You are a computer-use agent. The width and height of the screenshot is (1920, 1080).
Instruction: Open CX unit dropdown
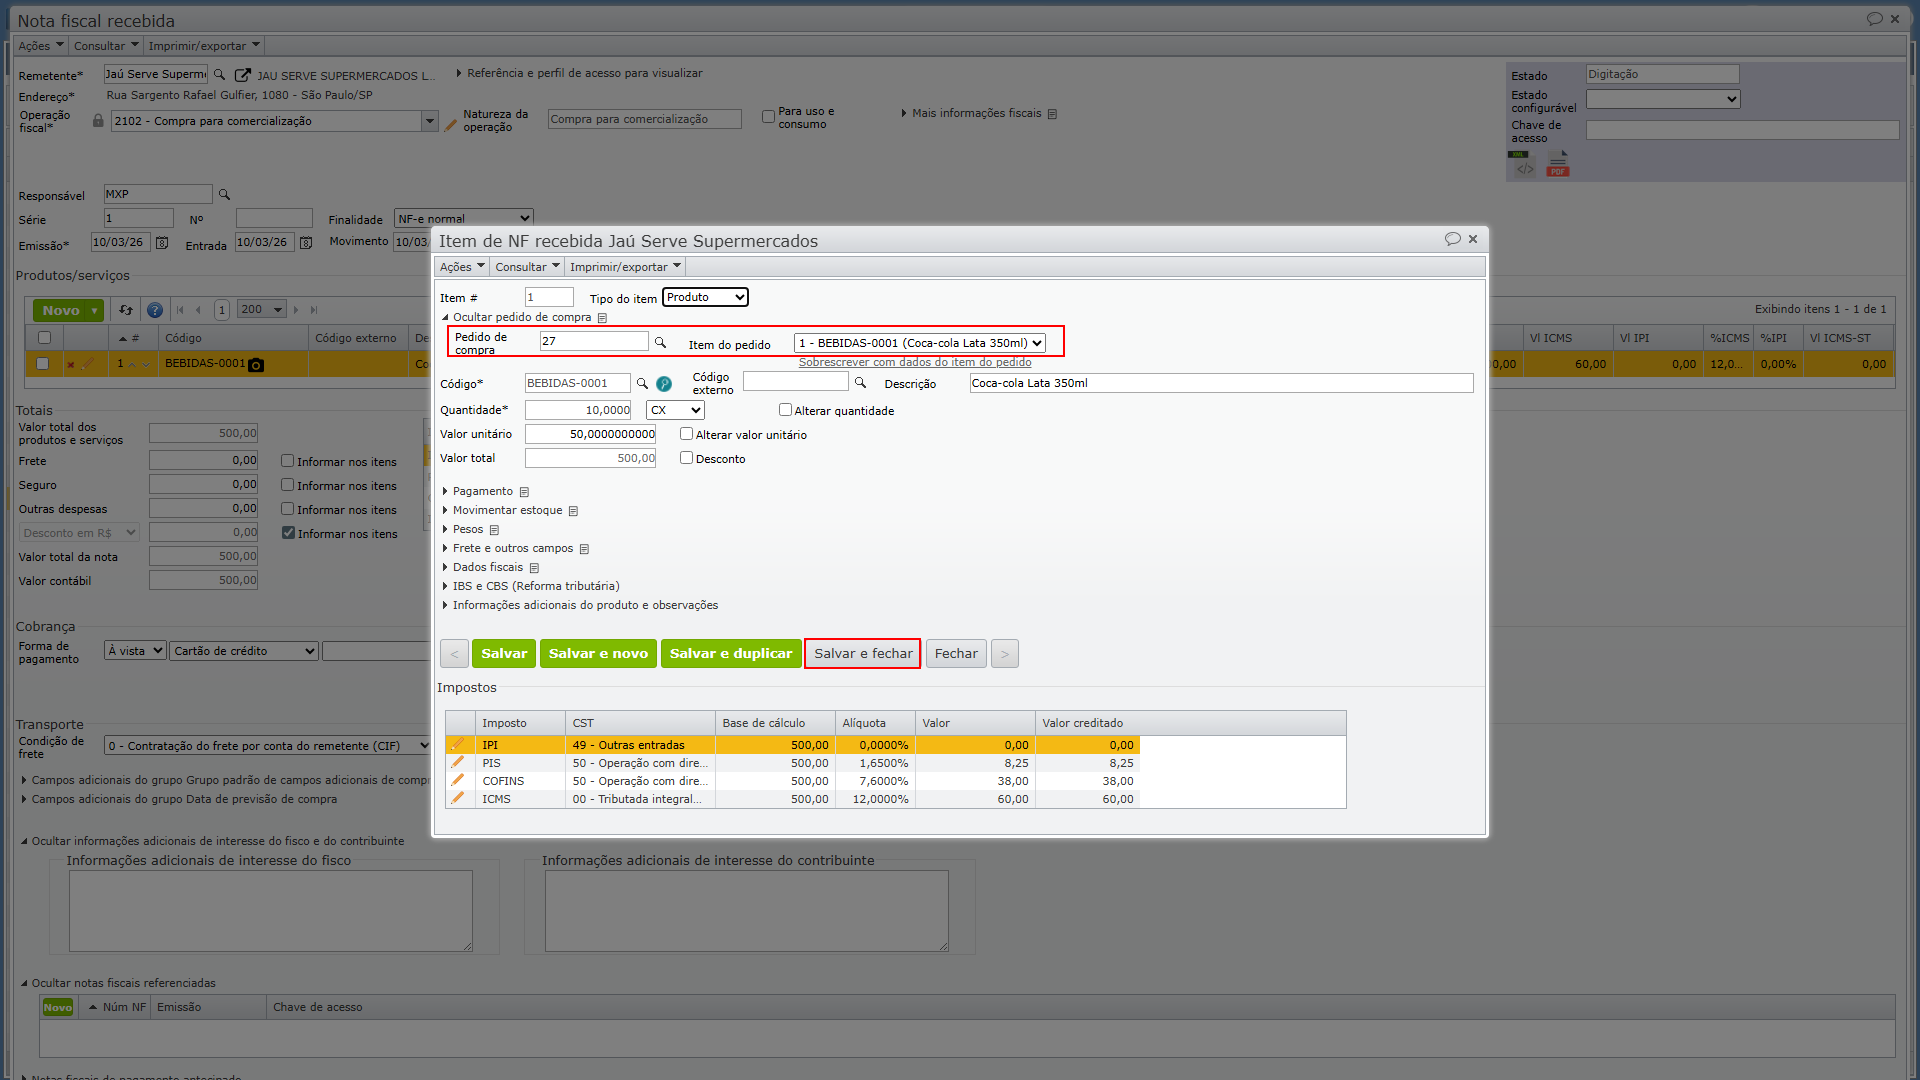[675, 410]
